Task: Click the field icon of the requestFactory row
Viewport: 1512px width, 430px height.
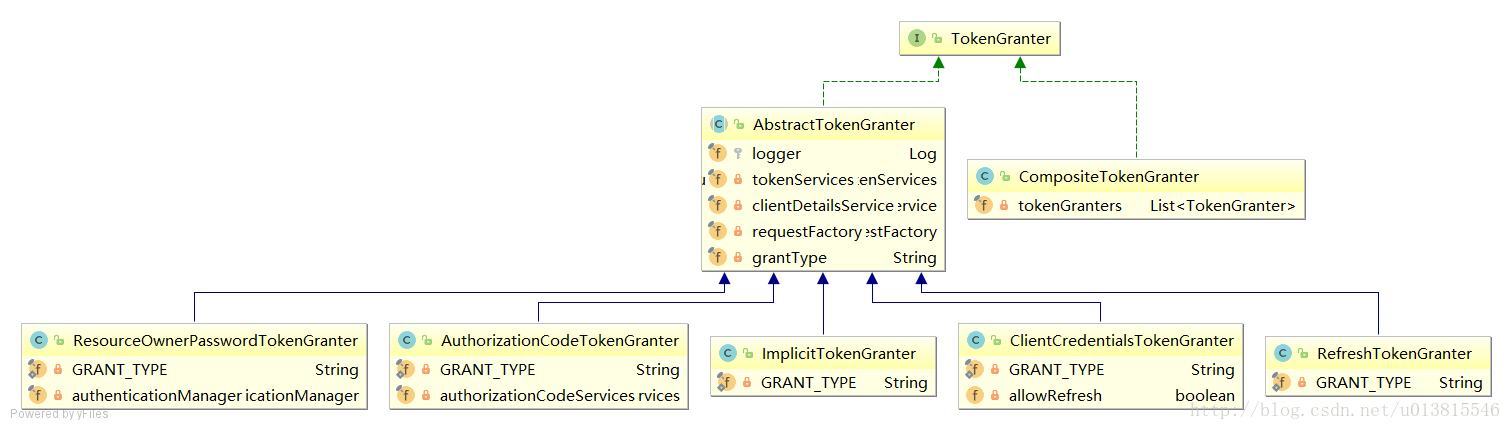Action: pos(717,232)
